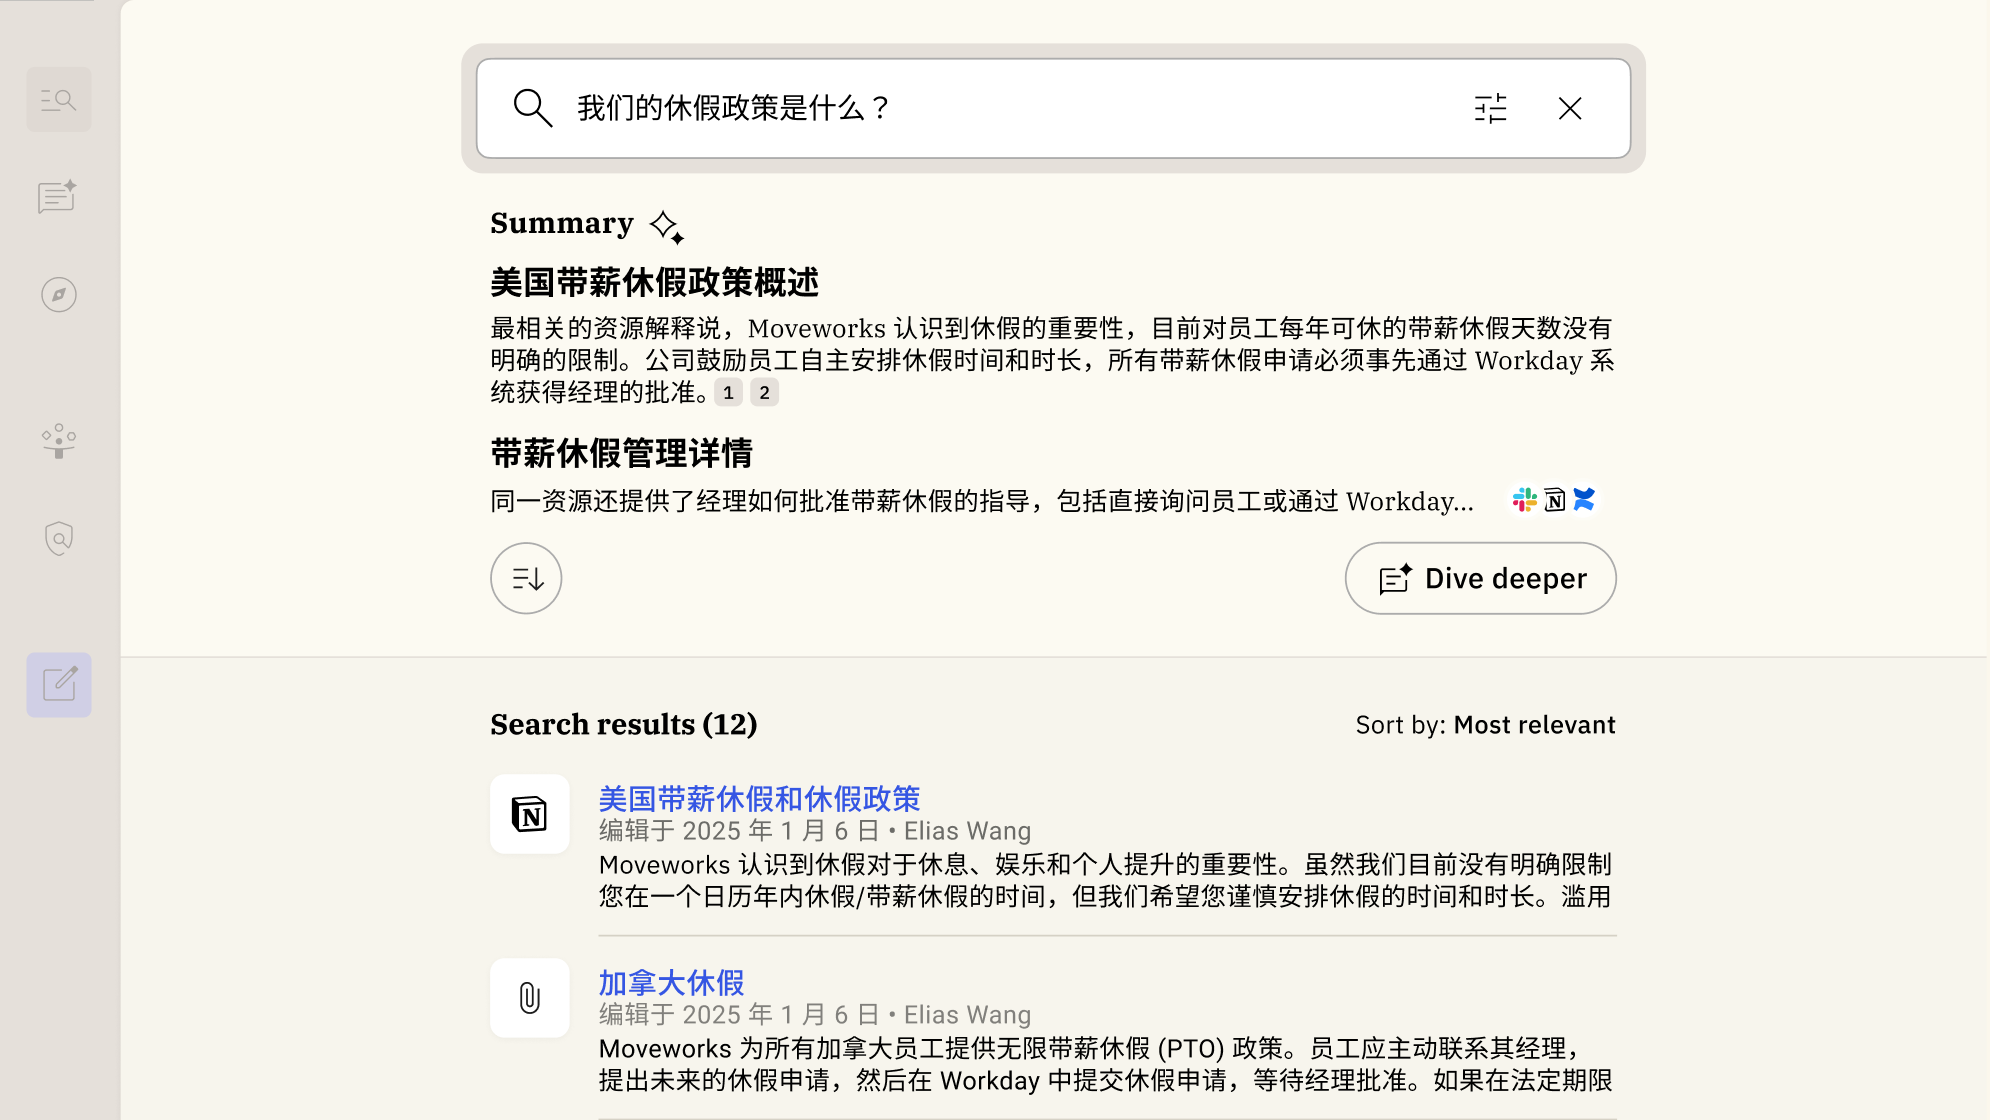Open the shield search icon in sidebar
1990x1120 pixels.
pos(59,538)
